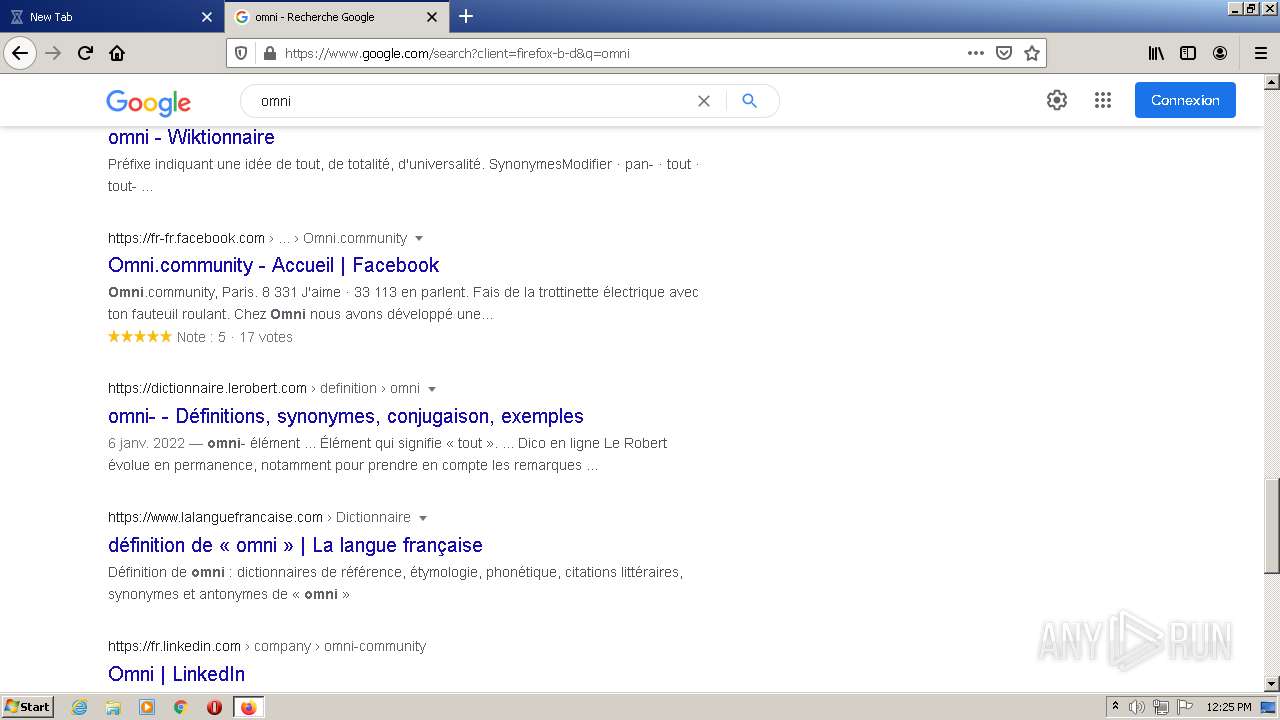This screenshot has height=720, width=1280.
Task: Click the vertical scrollbar thumb
Action: pos(1271,526)
